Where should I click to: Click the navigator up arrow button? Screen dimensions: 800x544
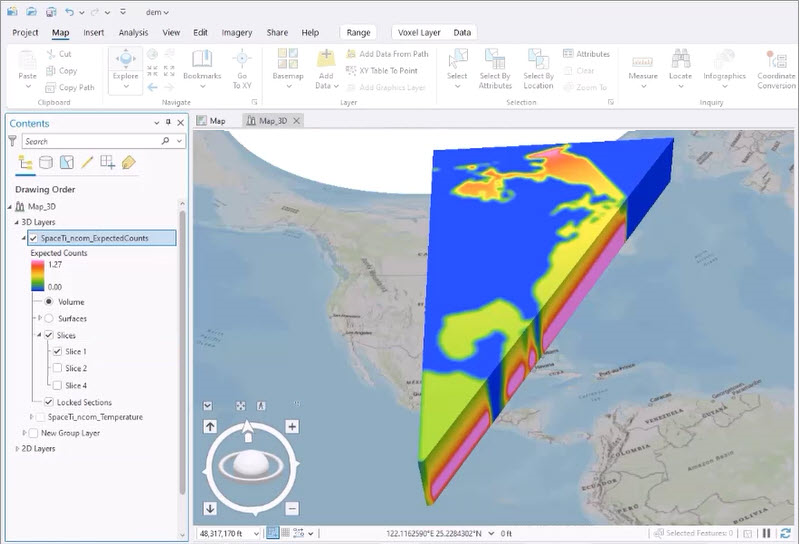210,427
